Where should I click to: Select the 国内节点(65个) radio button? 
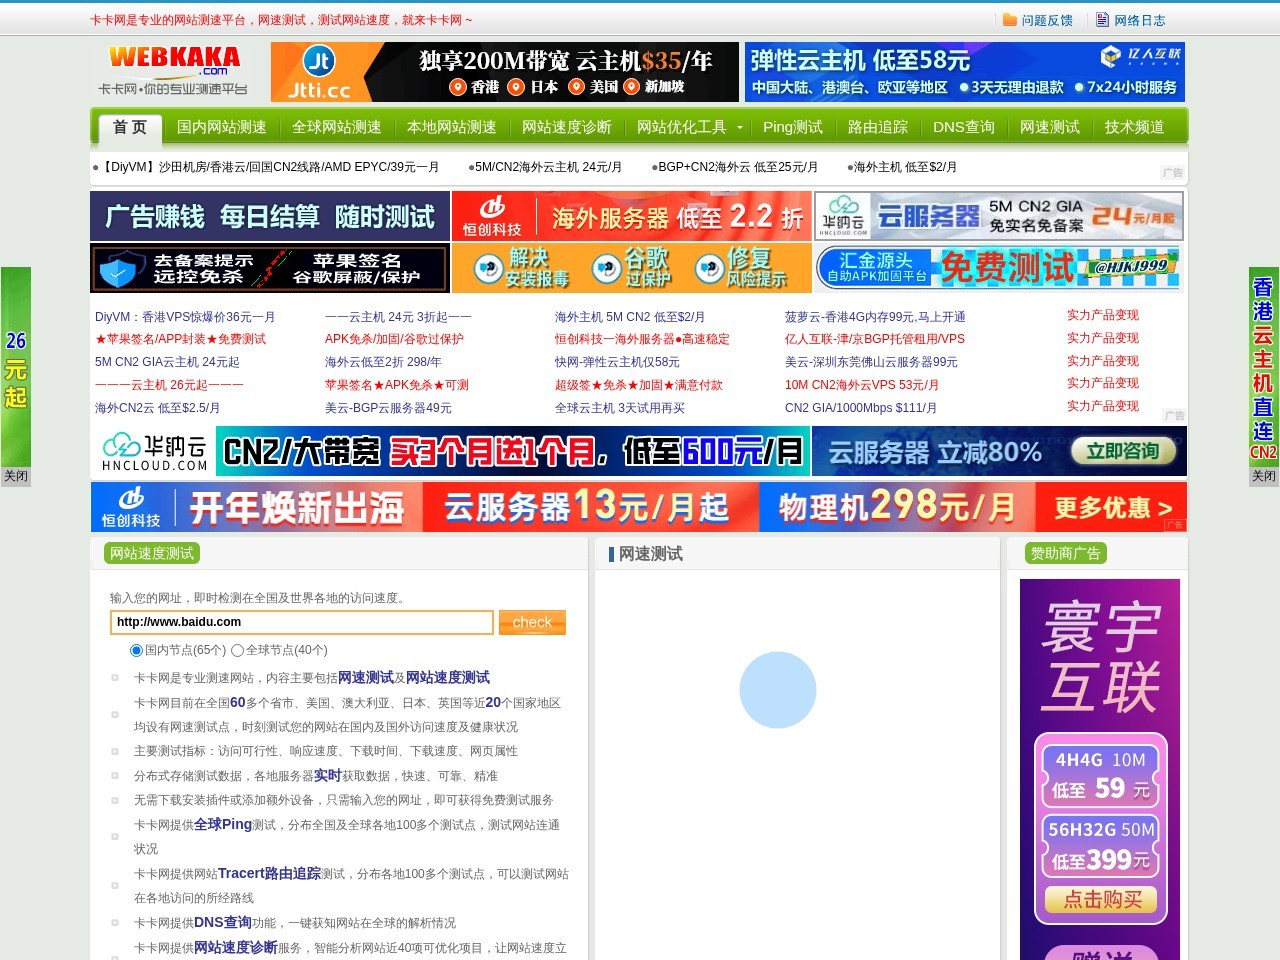click(136, 650)
